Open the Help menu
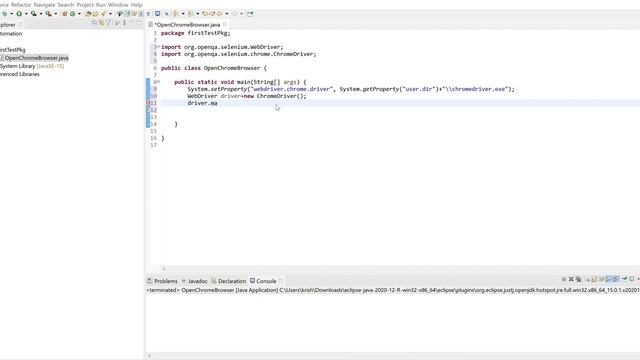The height and width of the screenshot is (360, 640). (x=136, y=5)
